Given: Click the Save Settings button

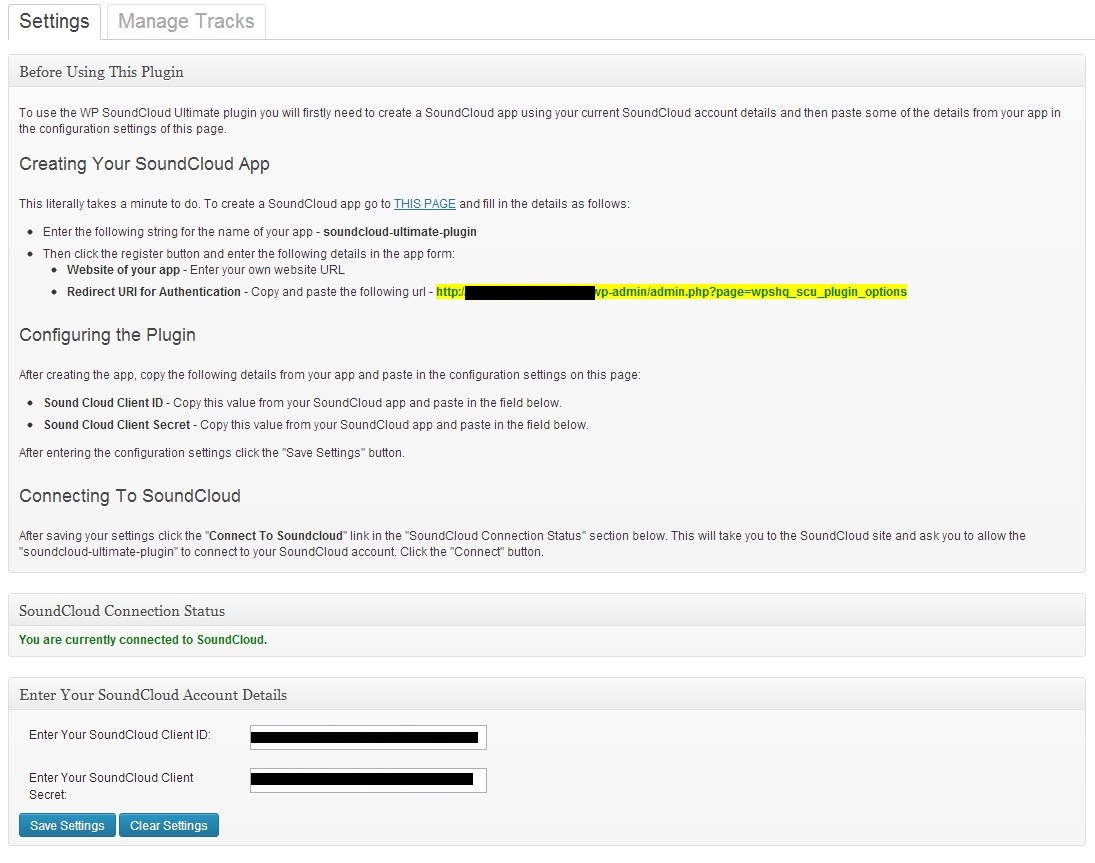Looking at the screenshot, I should tap(67, 825).
